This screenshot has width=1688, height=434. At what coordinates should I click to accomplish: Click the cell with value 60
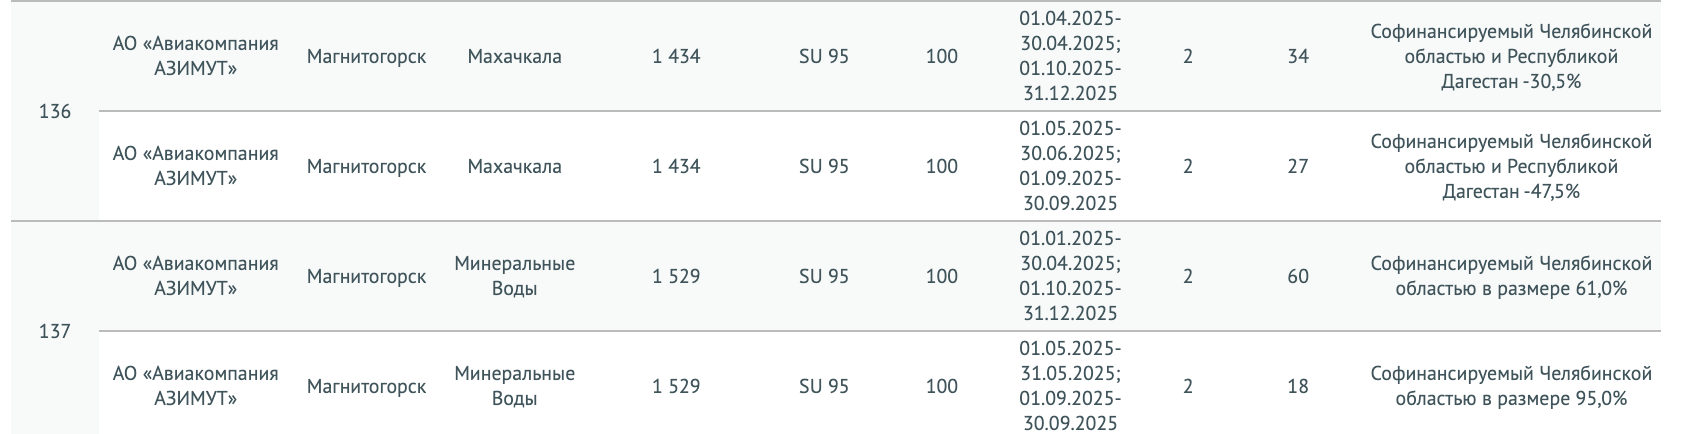pos(1298,277)
